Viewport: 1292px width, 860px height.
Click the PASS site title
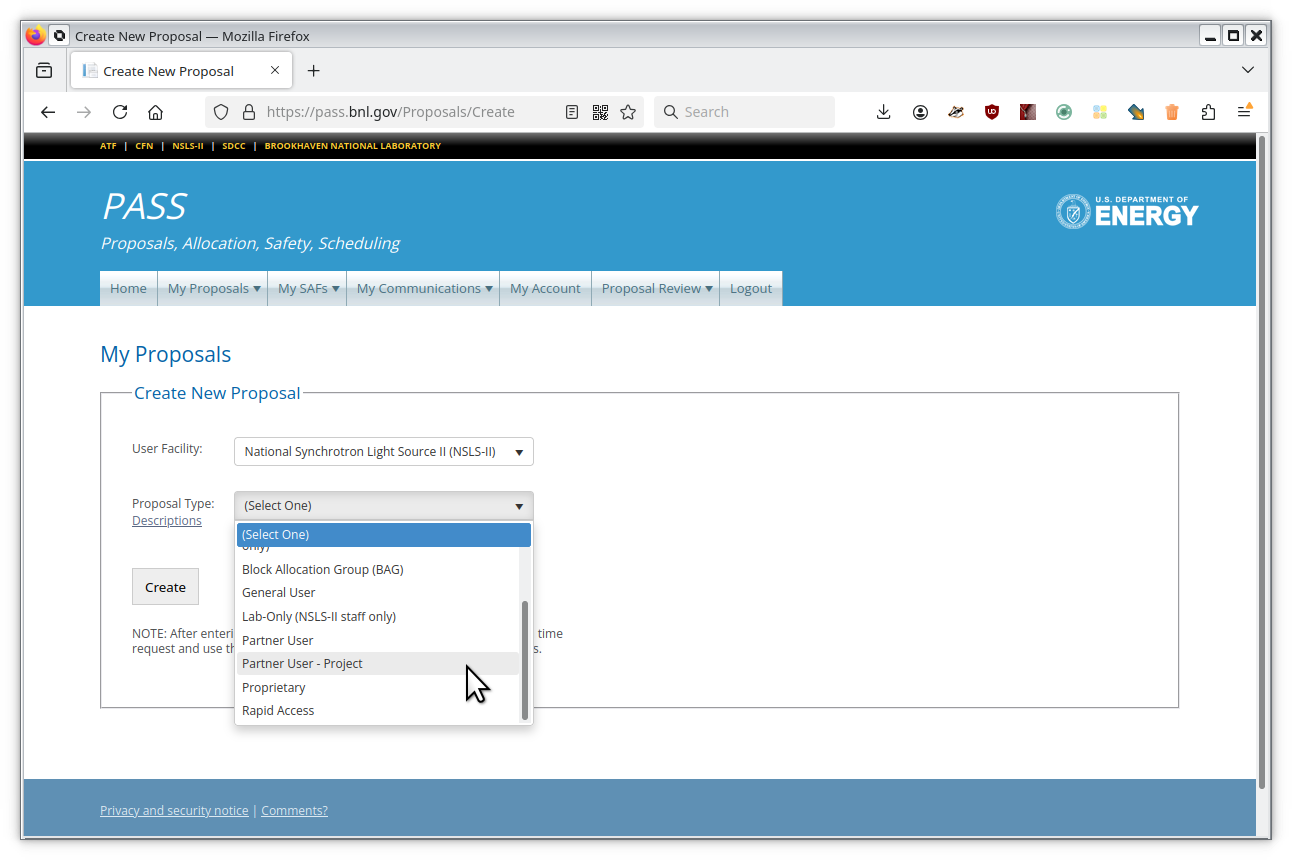point(144,206)
